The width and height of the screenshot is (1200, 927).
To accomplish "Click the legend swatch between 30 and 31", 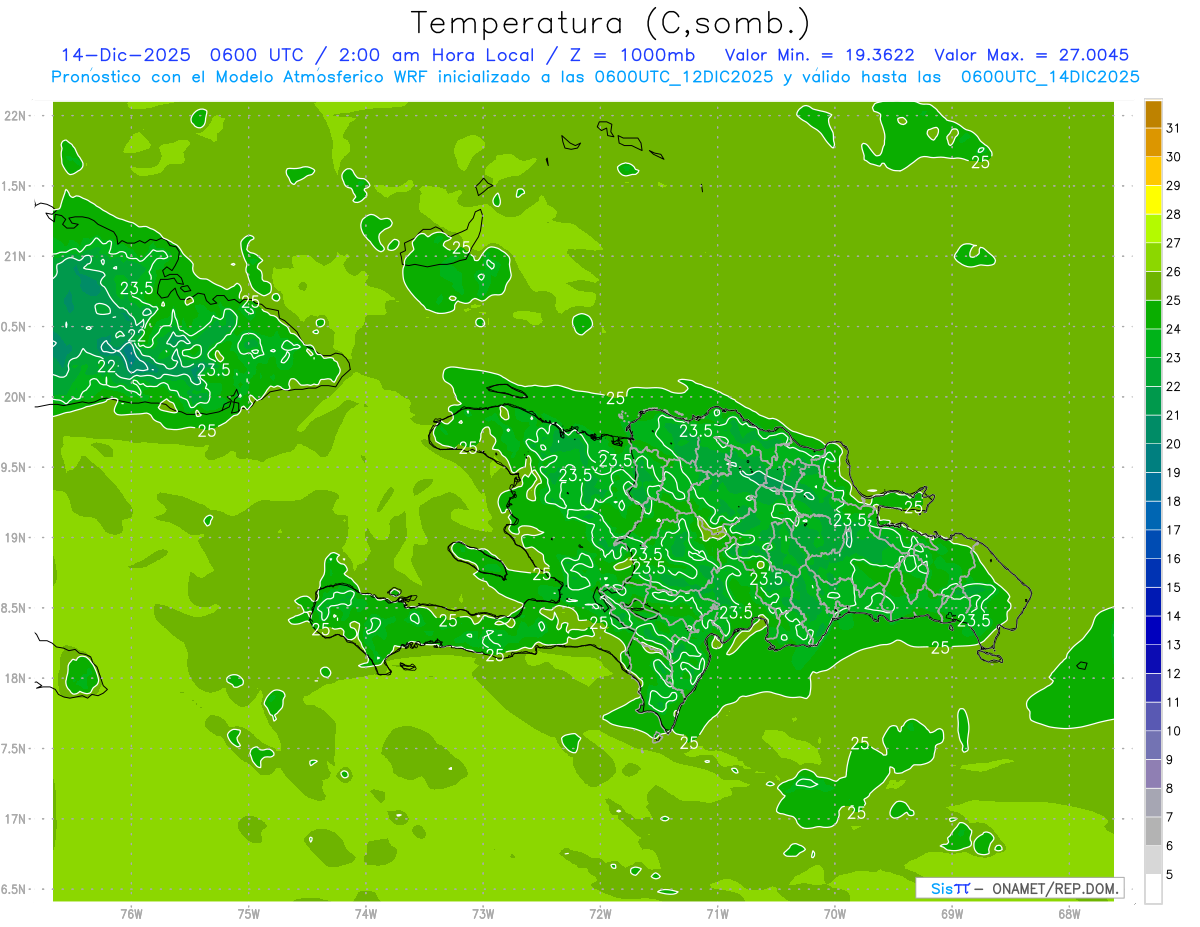I will tap(1153, 143).
